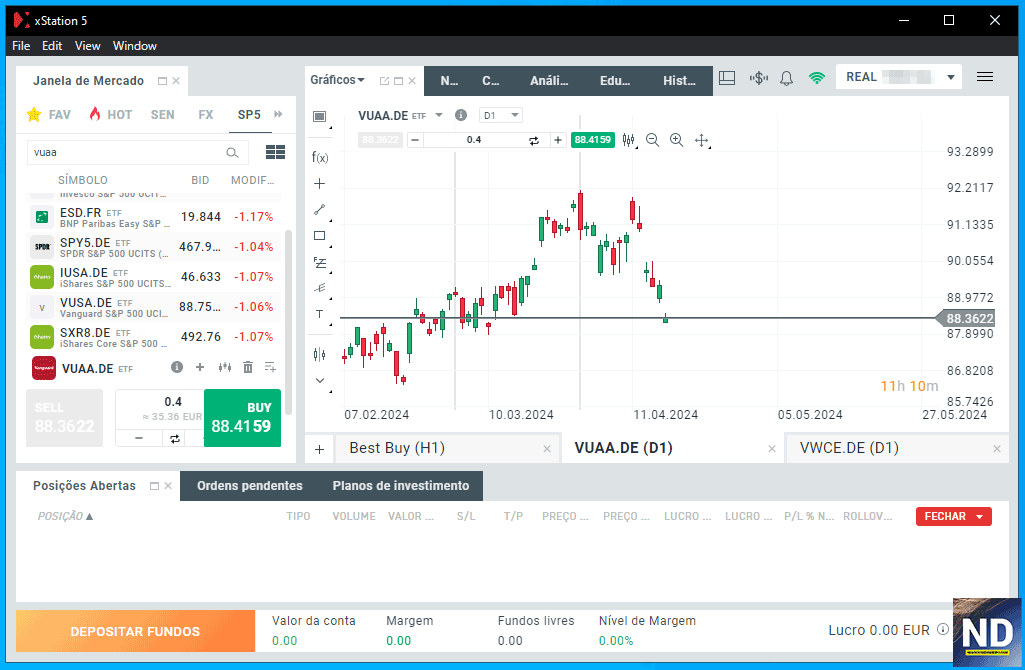This screenshot has width=1025, height=670.
Task: Open the workspace layout icon
Action: (x=727, y=78)
